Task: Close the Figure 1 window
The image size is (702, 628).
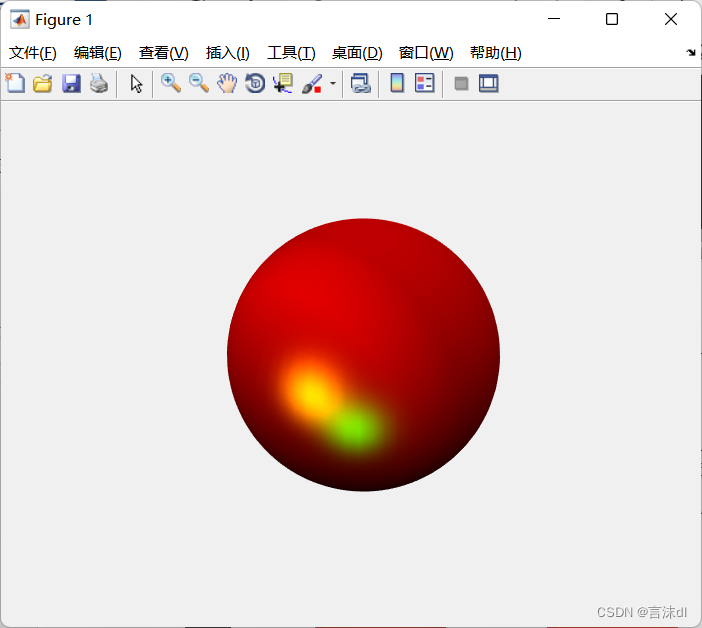Action: pos(671,19)
